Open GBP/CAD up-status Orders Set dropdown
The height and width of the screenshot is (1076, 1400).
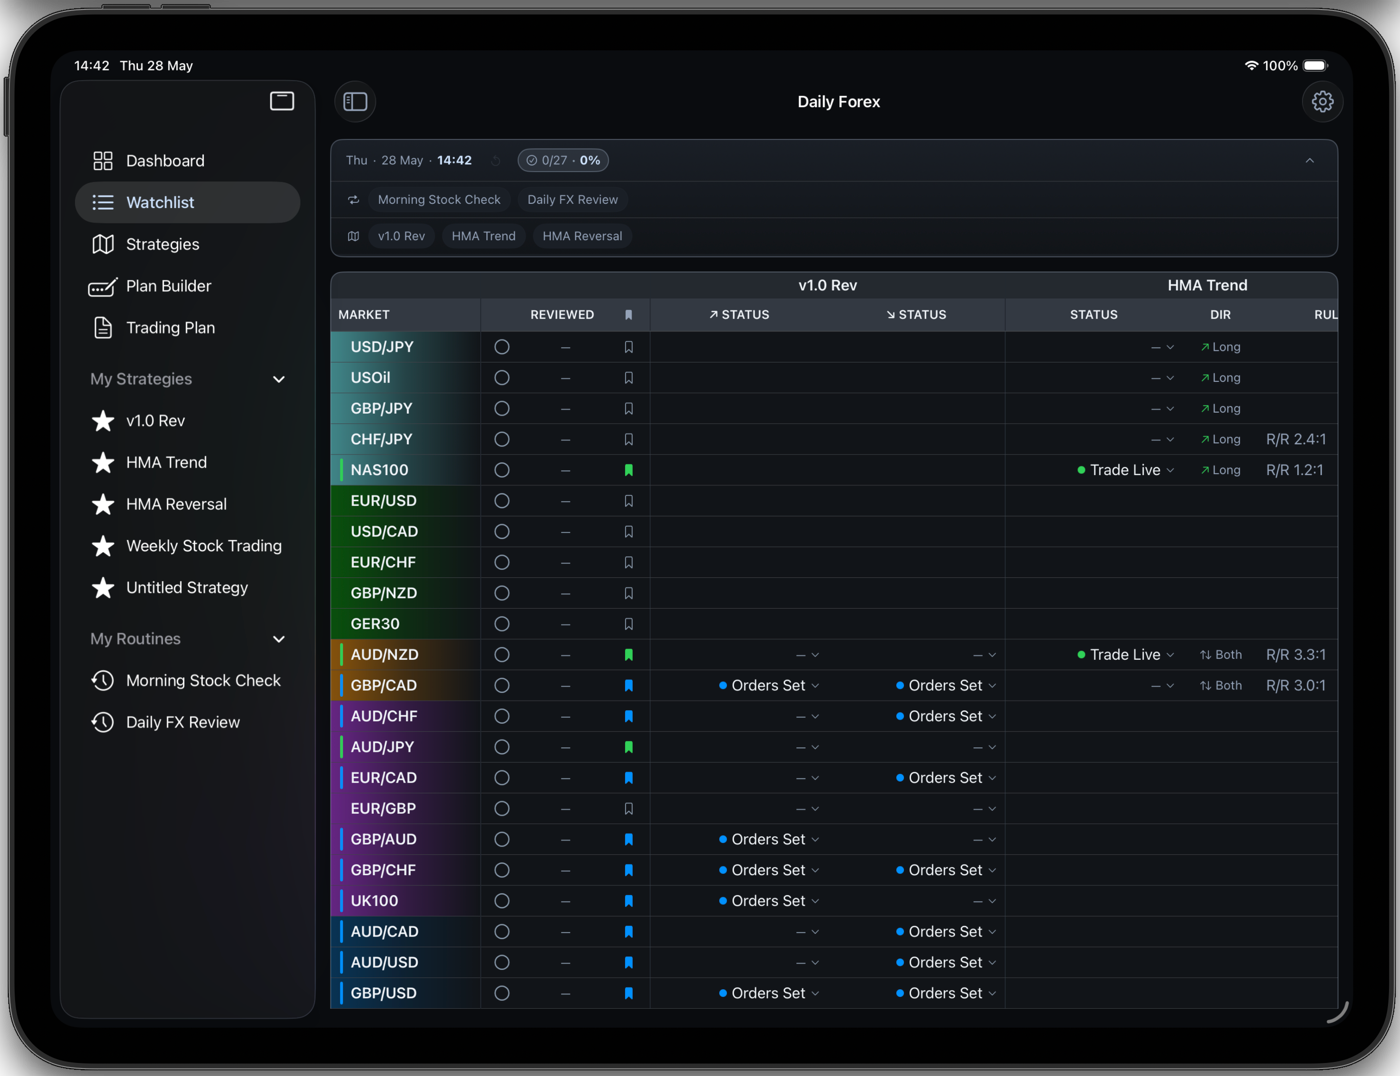769,686
